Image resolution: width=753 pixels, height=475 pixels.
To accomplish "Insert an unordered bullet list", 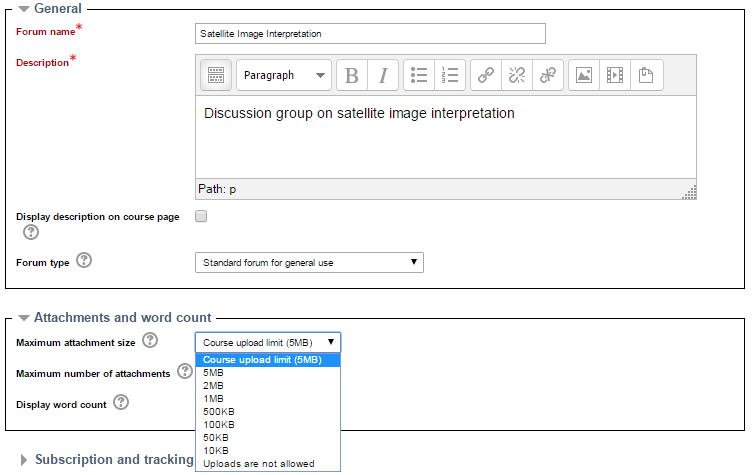I will tap(419, 75).
